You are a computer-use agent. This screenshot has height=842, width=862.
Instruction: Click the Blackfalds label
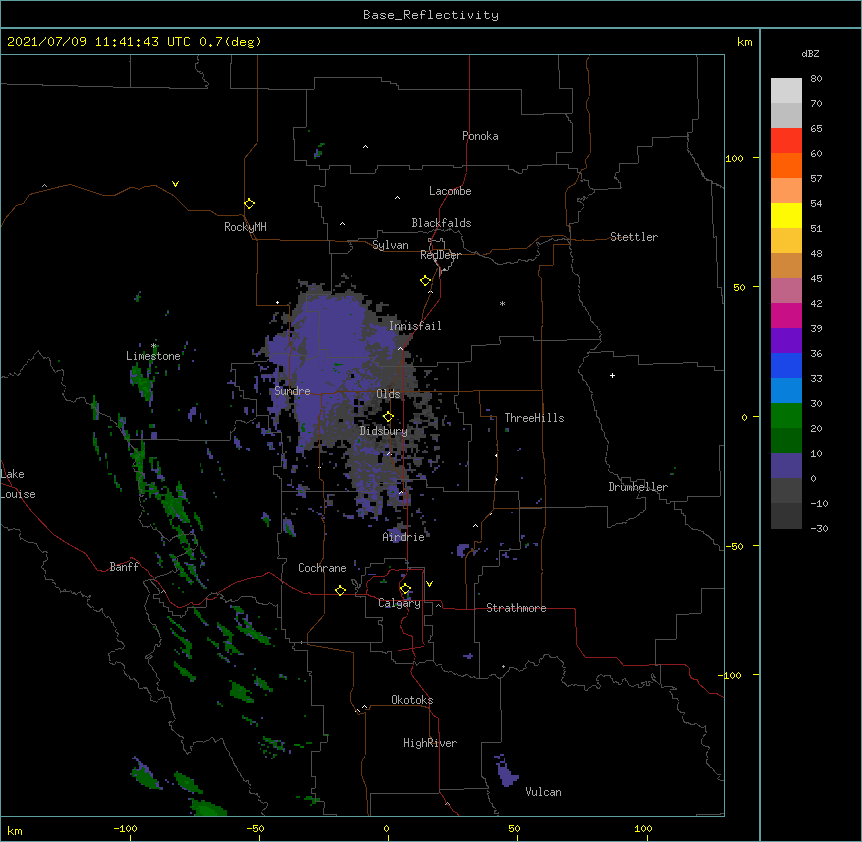(441, 223)
